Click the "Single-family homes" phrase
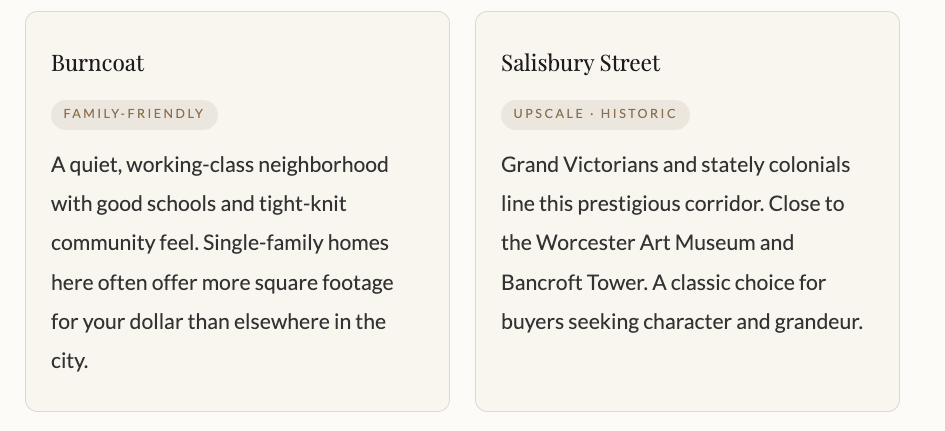Viewport: 945px width, 431px height. pyautogui.click(x=296, y=243)
